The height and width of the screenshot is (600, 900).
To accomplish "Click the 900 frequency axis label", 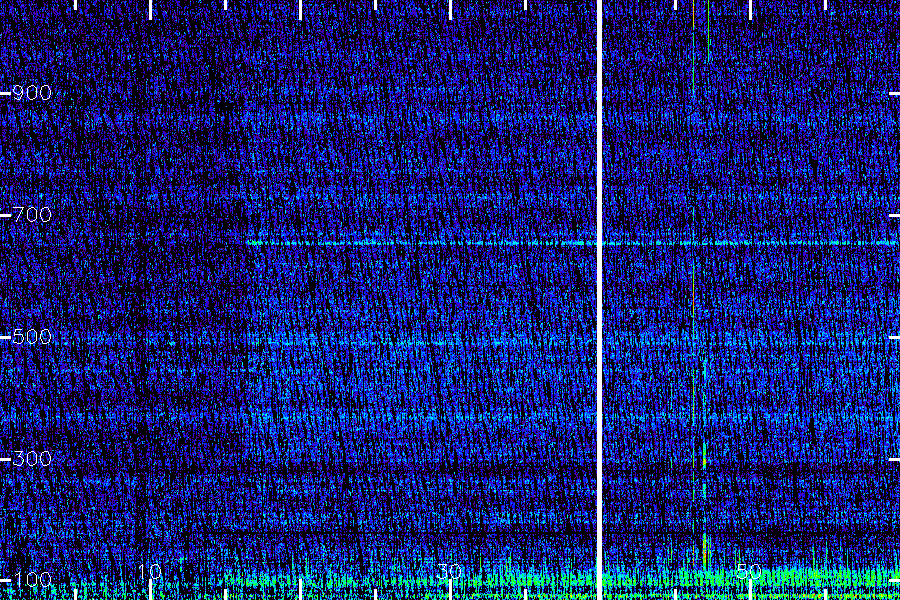I will tap(32, 93).
